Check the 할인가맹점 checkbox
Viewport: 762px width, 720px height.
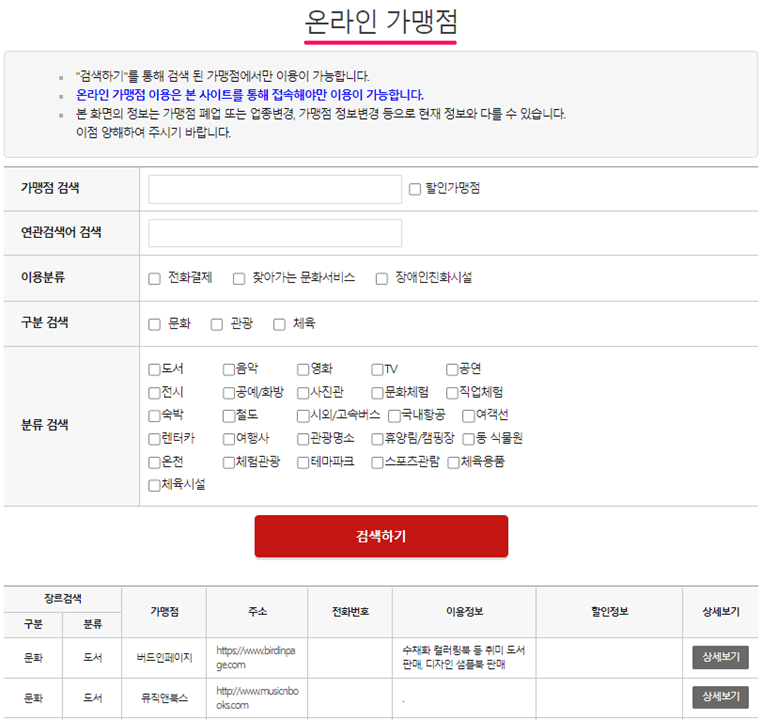tap(415, 189)
